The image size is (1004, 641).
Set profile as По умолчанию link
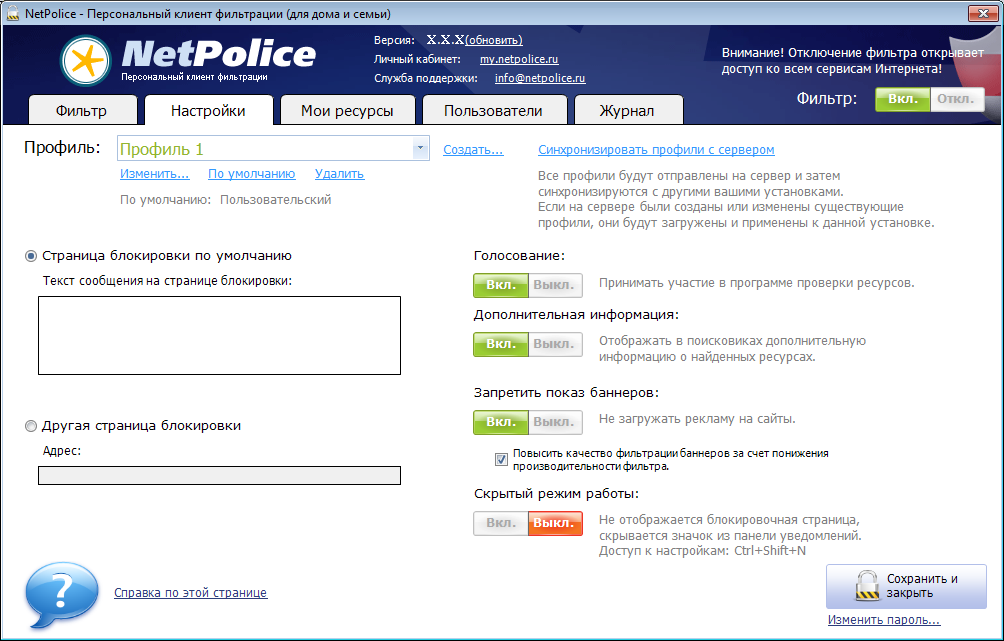click(x=252, y=174)
